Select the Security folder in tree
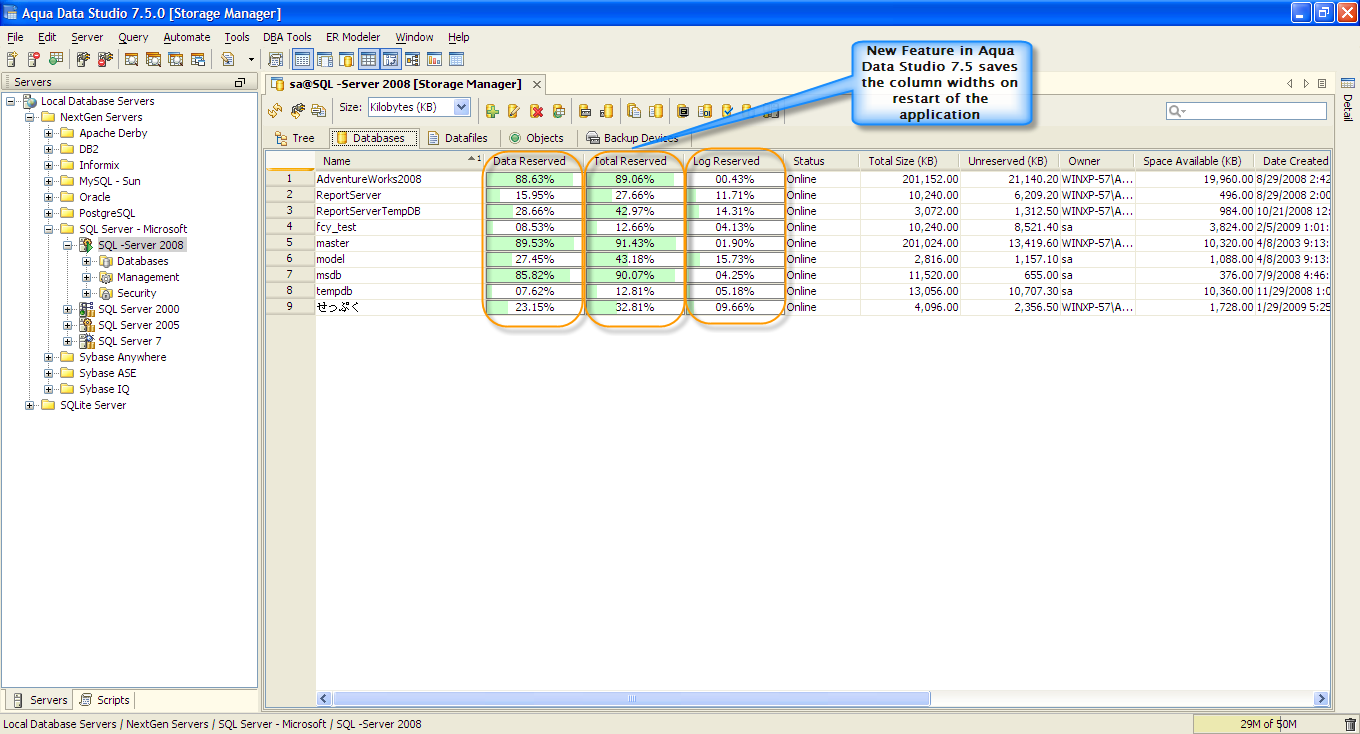Viewport: 1360px width, 734px height. (x=137, y=293)
